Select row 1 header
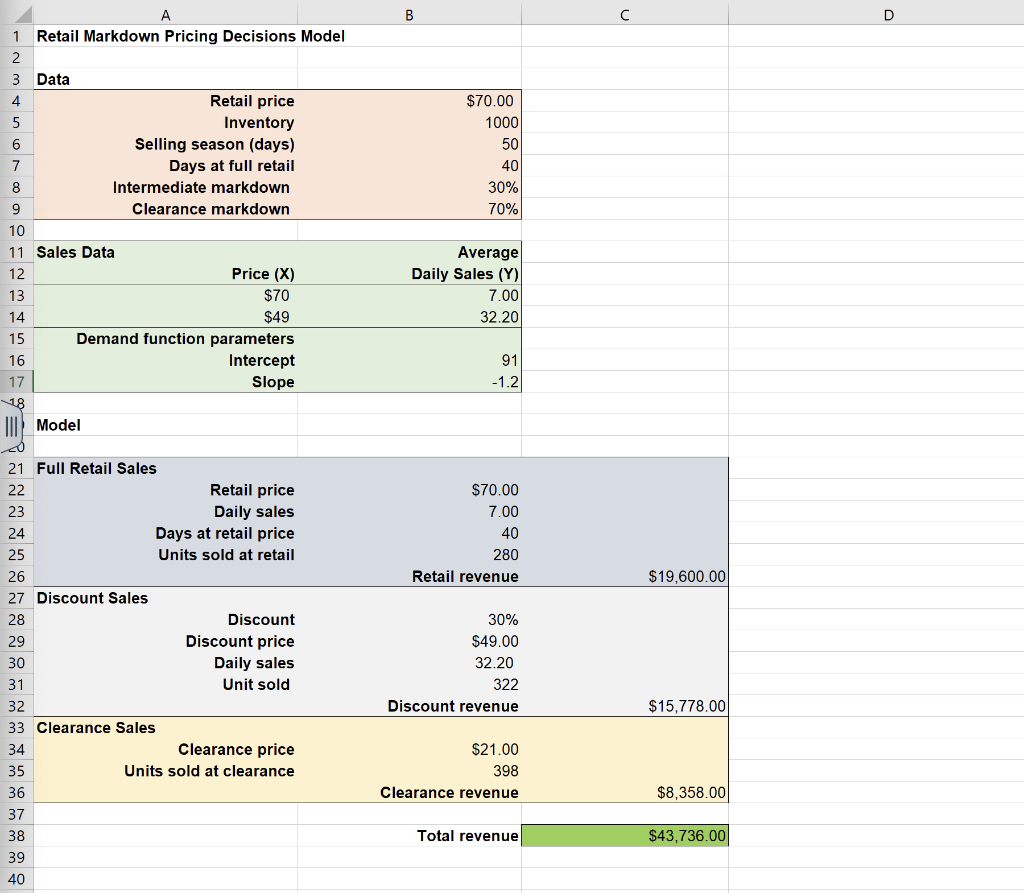 [16, 36]
